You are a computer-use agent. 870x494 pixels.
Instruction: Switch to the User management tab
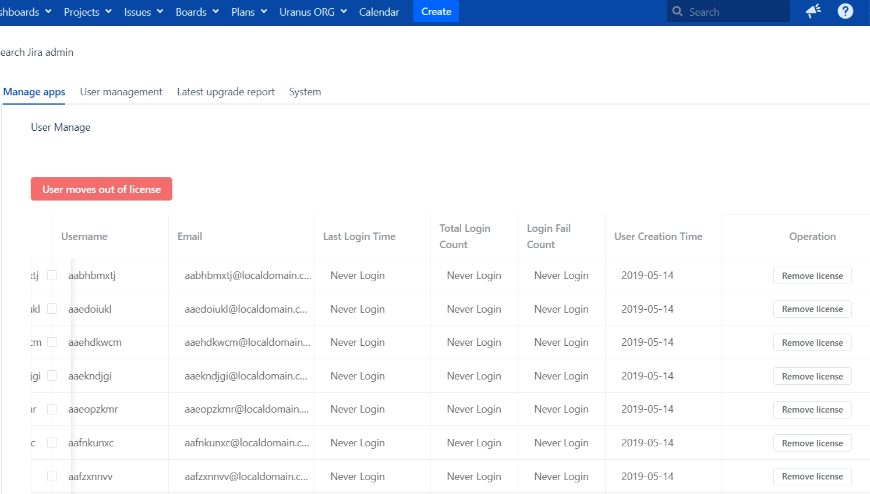(x=121, y=92)
